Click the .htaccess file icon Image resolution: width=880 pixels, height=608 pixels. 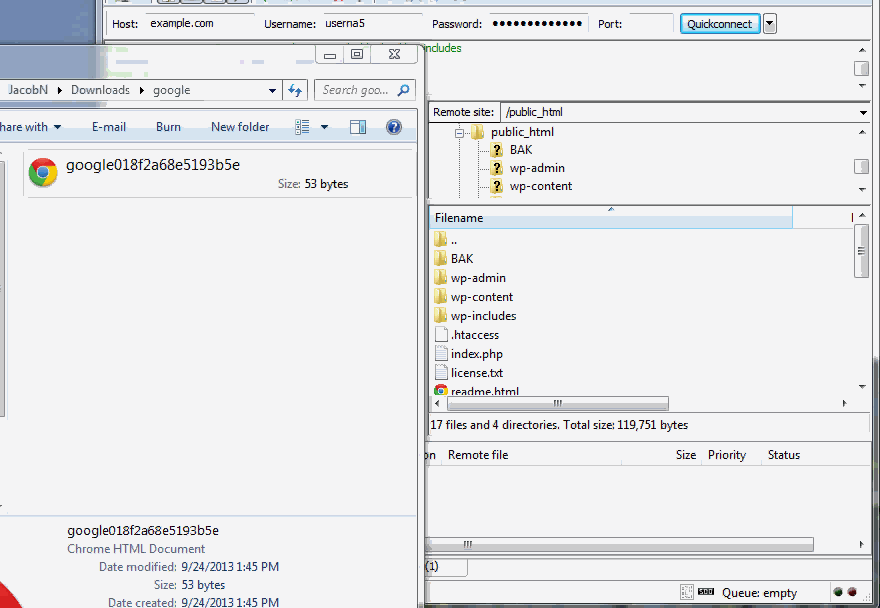[442, 335]
